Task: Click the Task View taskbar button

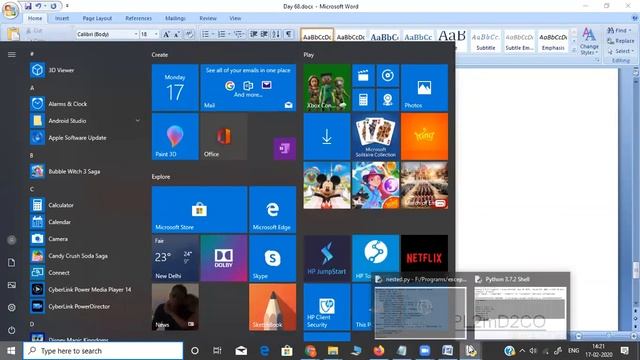Action: click(217, 351)
